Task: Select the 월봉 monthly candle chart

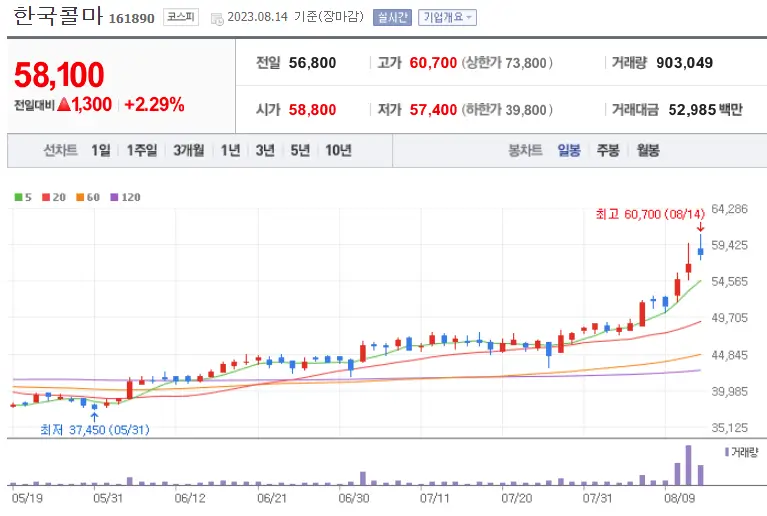Action: point(648,150)
